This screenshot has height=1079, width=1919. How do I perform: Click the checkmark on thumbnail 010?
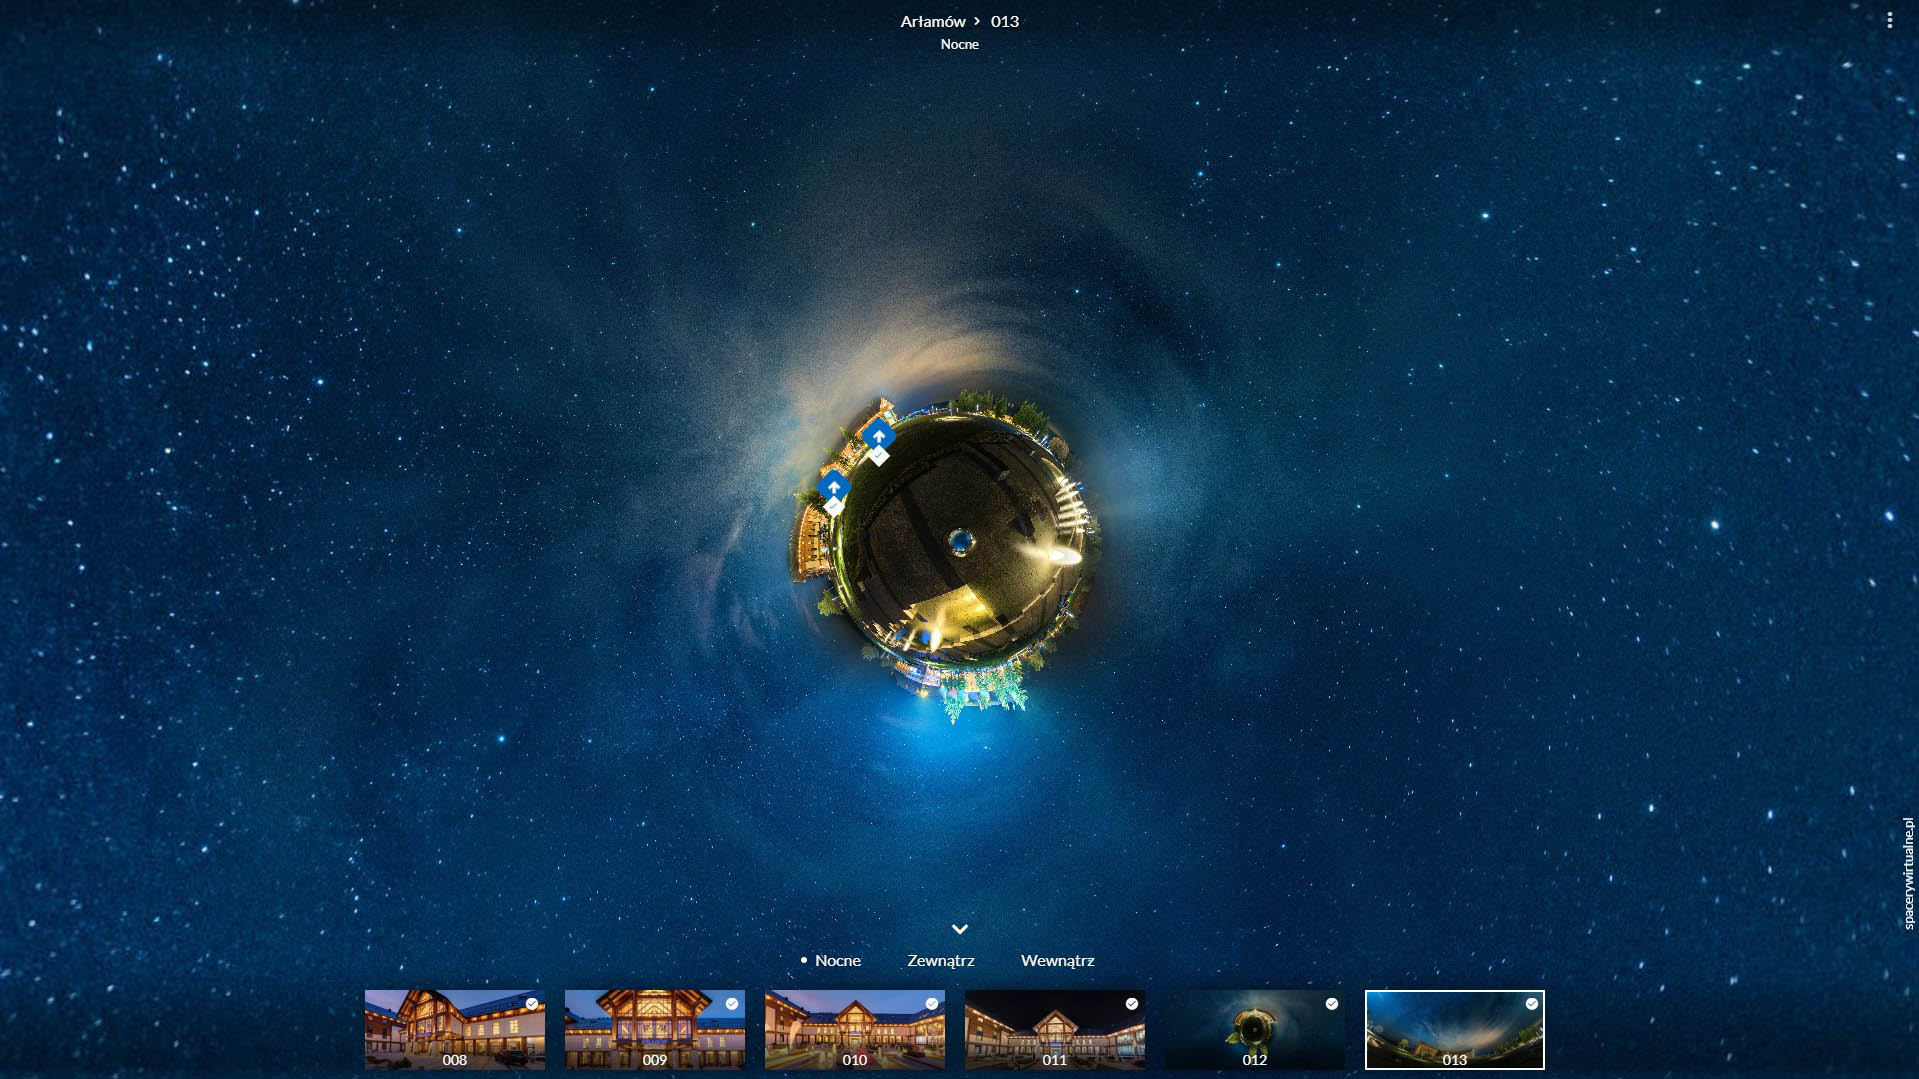[x=932, y=1004]
